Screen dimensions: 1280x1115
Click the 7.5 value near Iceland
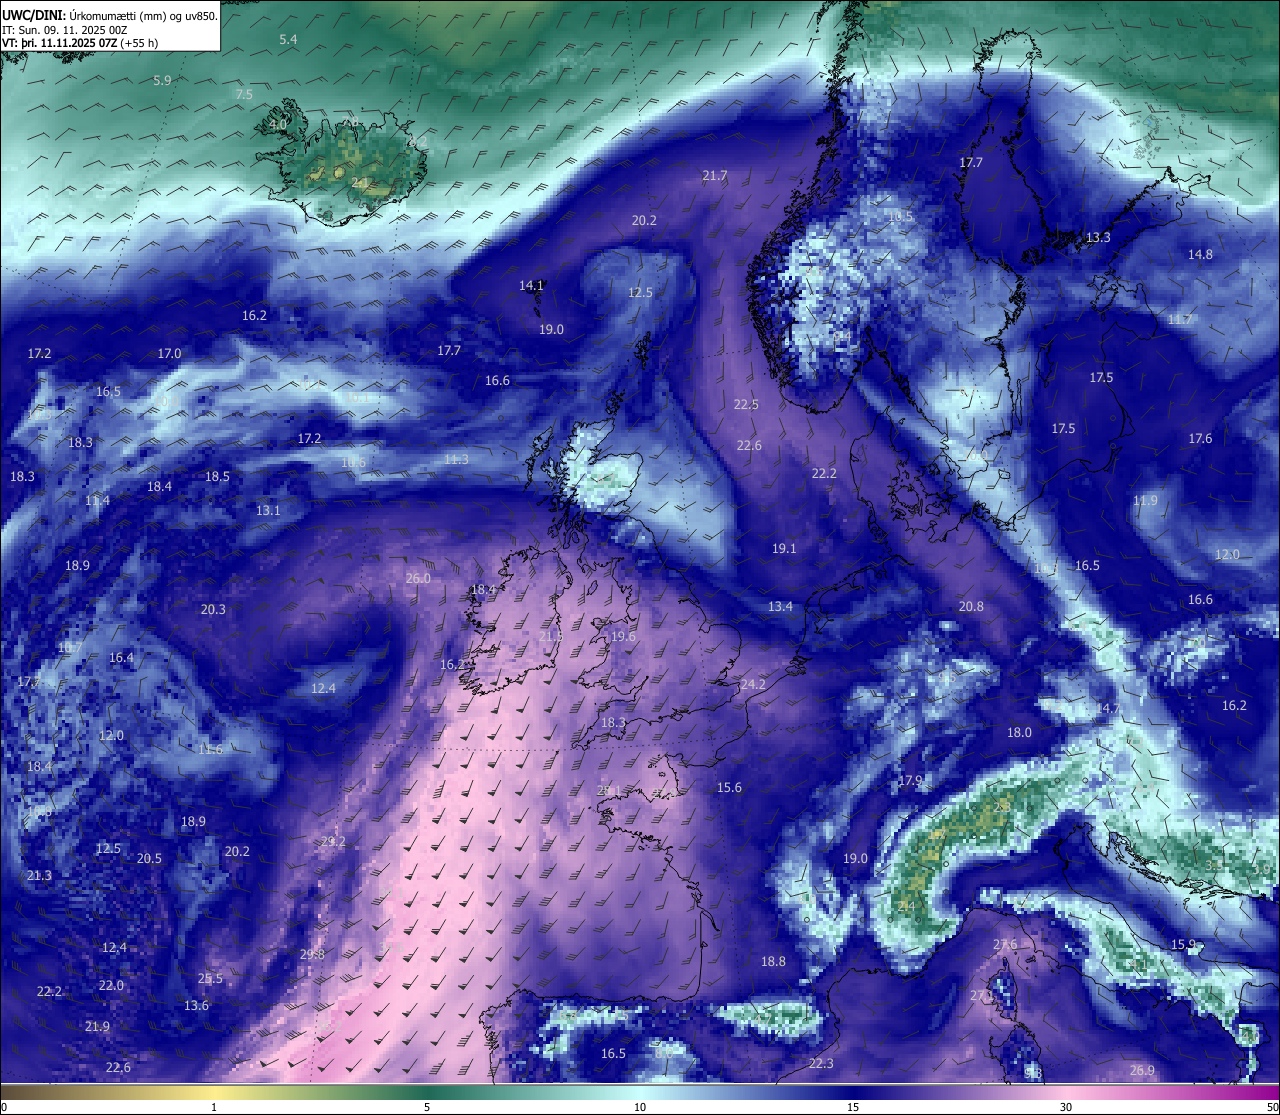pyautogui.click(x=244, y=94)
